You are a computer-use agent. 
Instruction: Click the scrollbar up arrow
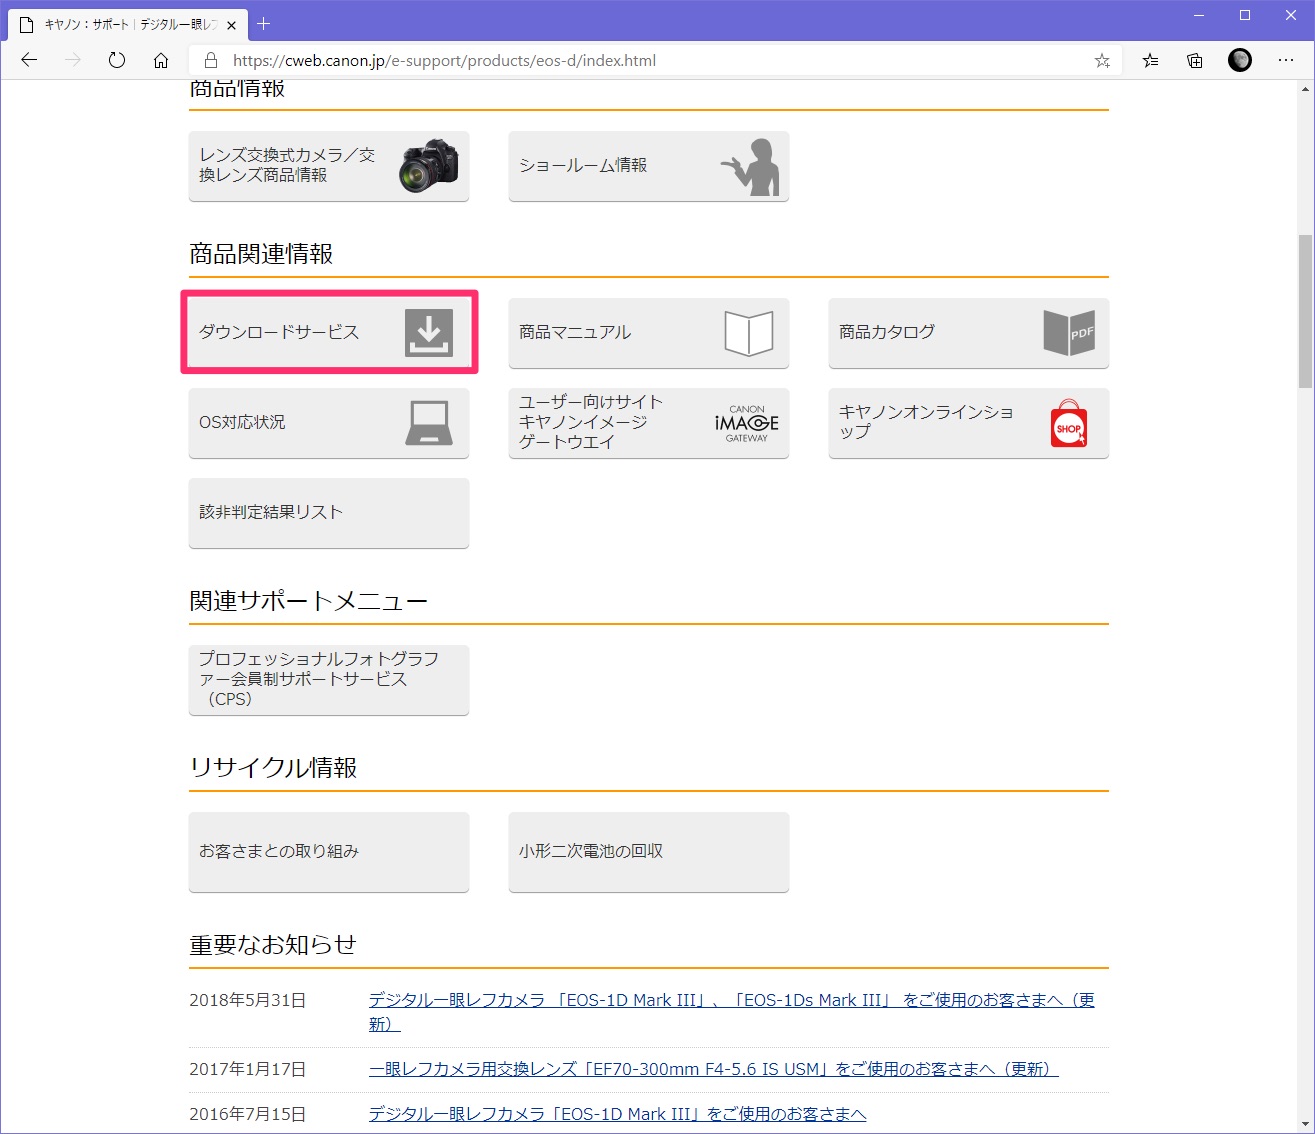1305,89
